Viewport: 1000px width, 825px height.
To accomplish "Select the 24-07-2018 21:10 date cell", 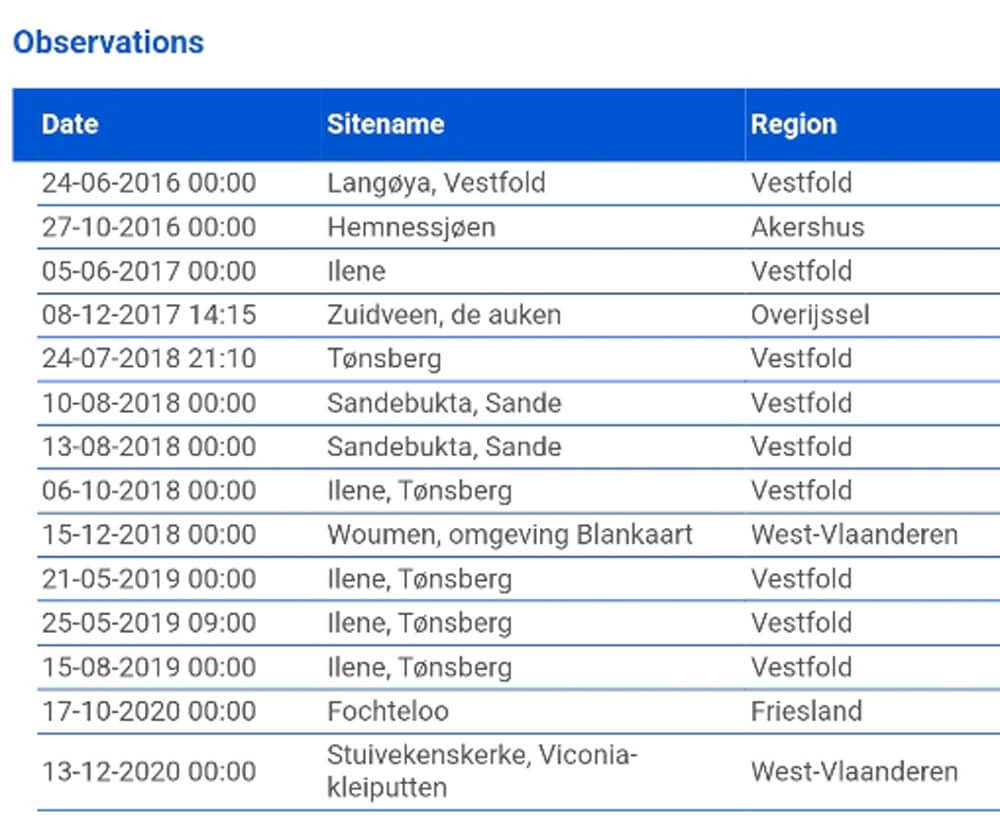I will click(x=149, y=359).
